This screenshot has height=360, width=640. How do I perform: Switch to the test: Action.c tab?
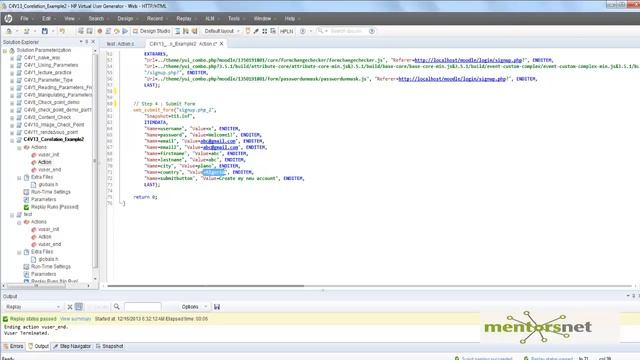point(120,44)
